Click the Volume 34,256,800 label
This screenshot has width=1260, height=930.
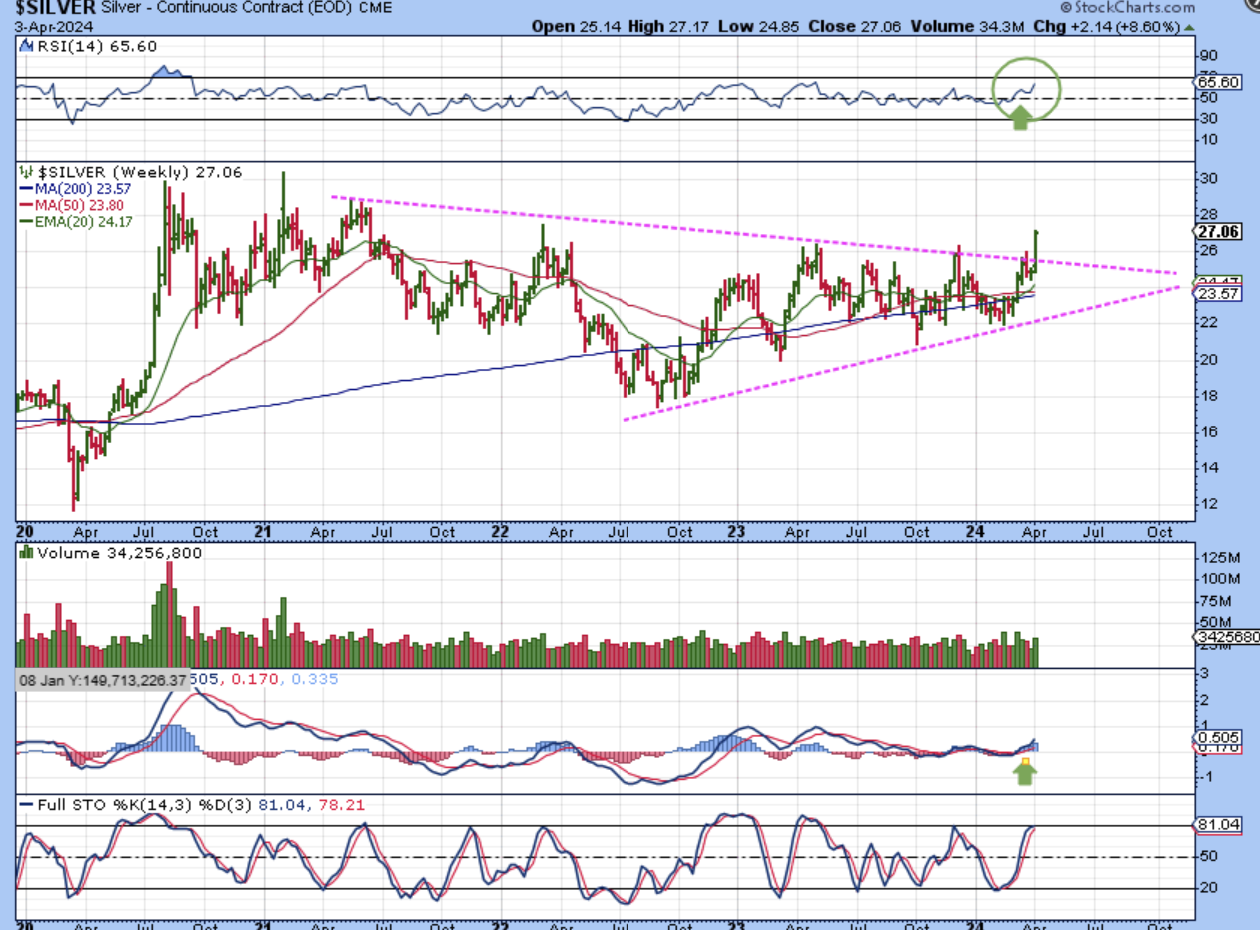click(112, 553)
